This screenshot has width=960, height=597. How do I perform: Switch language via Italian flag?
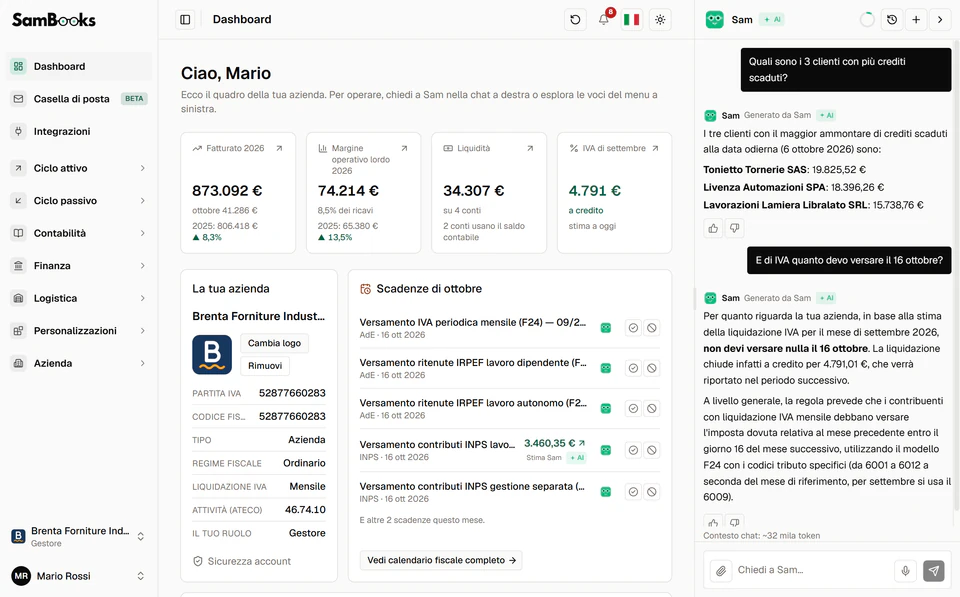coord(632,20)
